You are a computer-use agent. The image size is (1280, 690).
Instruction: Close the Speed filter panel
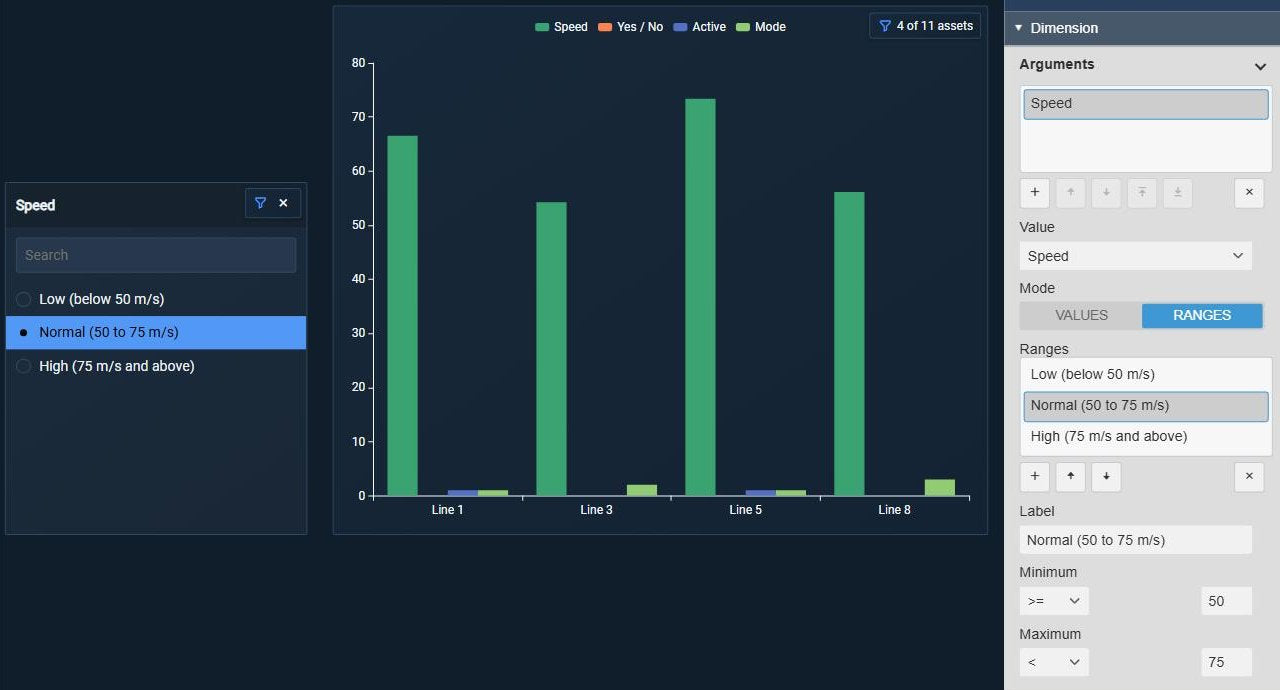pyautogui.click(x=283, y=203)
